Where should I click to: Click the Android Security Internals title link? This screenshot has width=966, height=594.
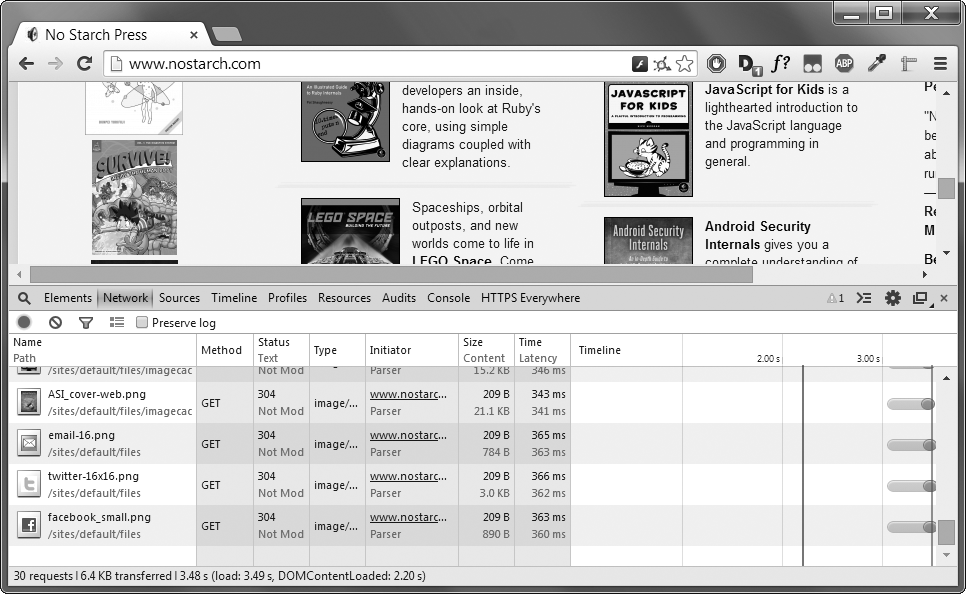(758, 235)
